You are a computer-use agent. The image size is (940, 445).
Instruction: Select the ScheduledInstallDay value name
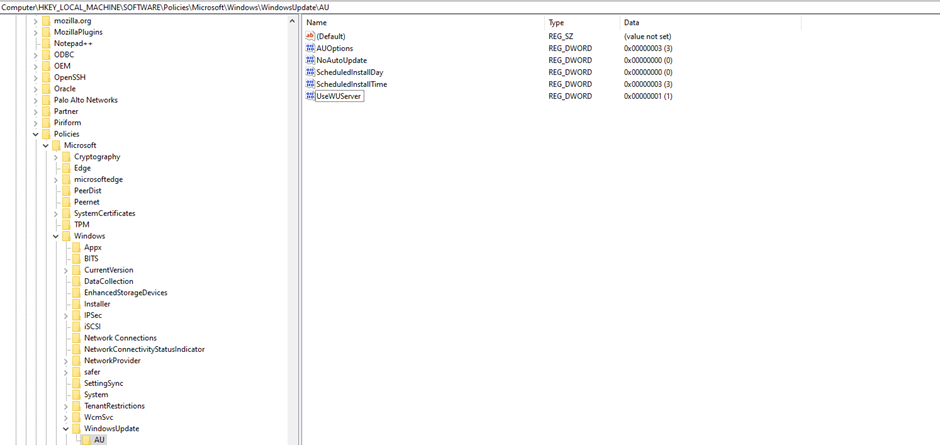(350, 72)
